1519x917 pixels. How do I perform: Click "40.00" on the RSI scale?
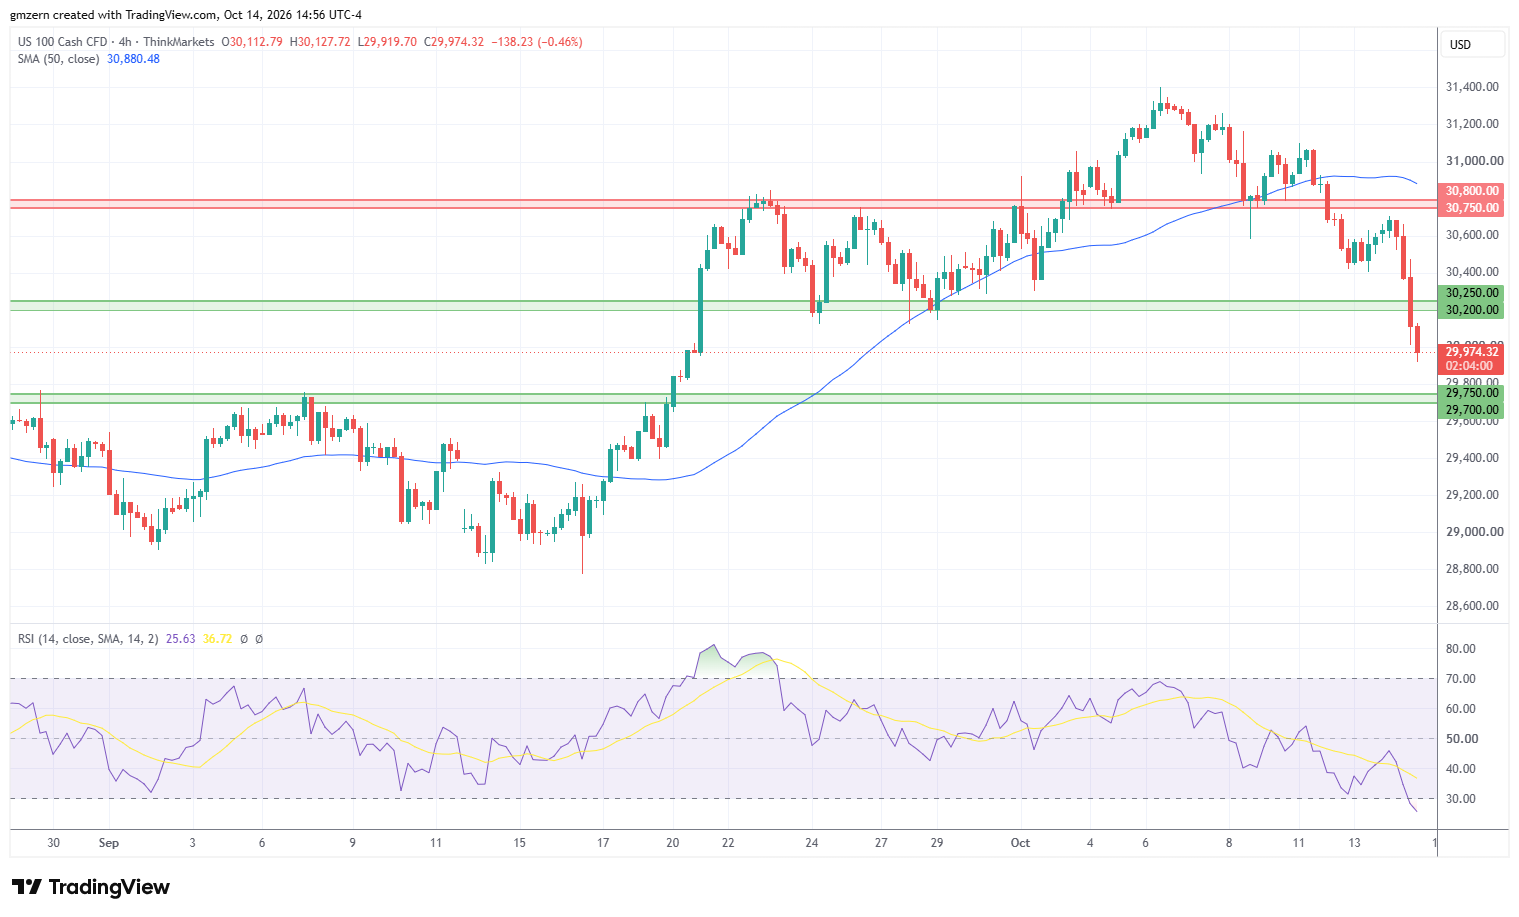click(x=1460, y=769)
